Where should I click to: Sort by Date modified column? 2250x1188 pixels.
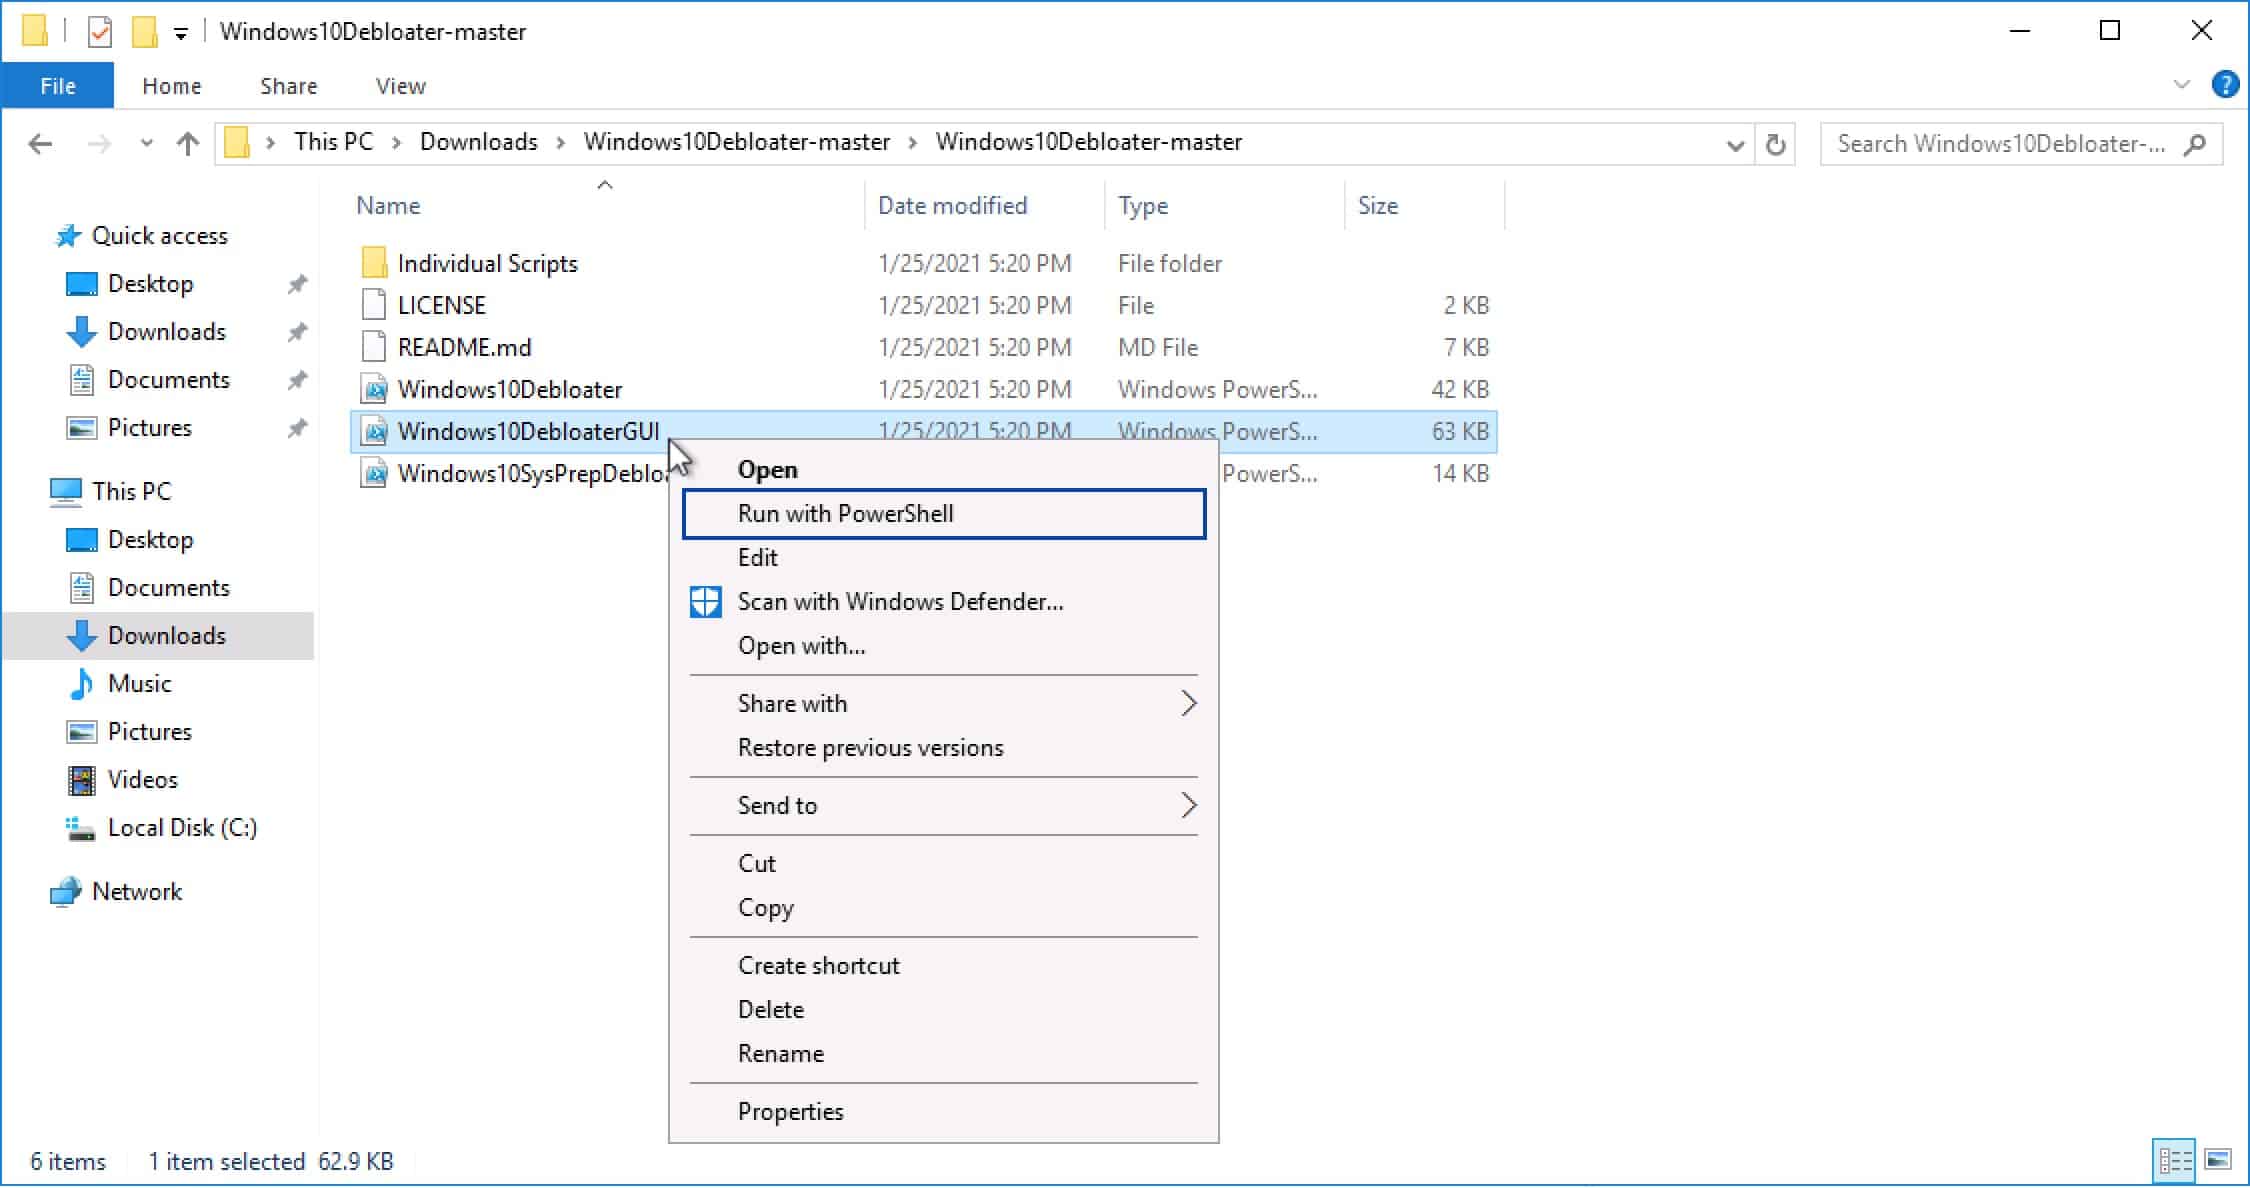[952, 206]
